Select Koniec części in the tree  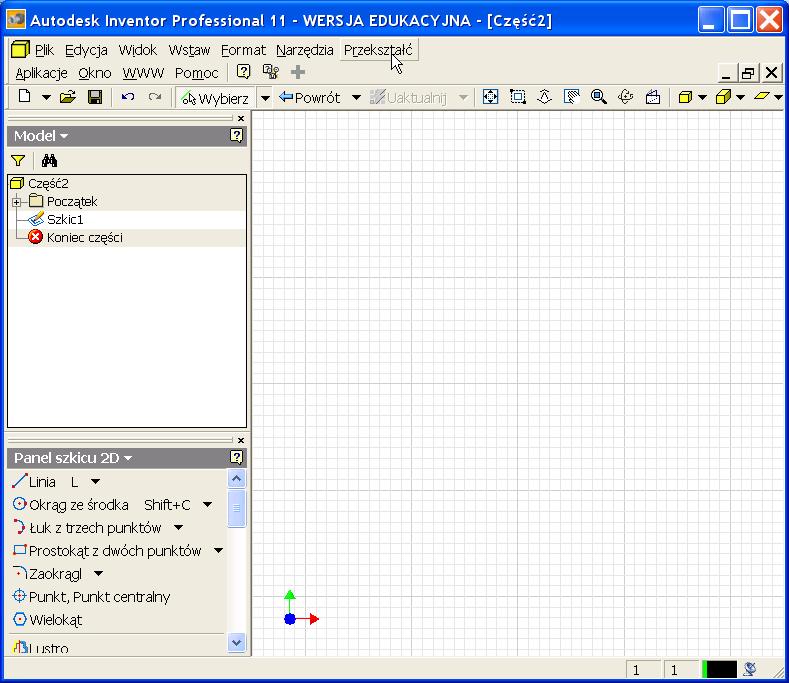click(x=85, y=238)
